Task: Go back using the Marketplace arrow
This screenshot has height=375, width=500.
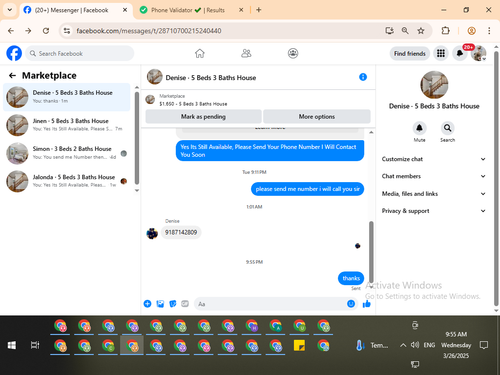Action: (12, 76)
